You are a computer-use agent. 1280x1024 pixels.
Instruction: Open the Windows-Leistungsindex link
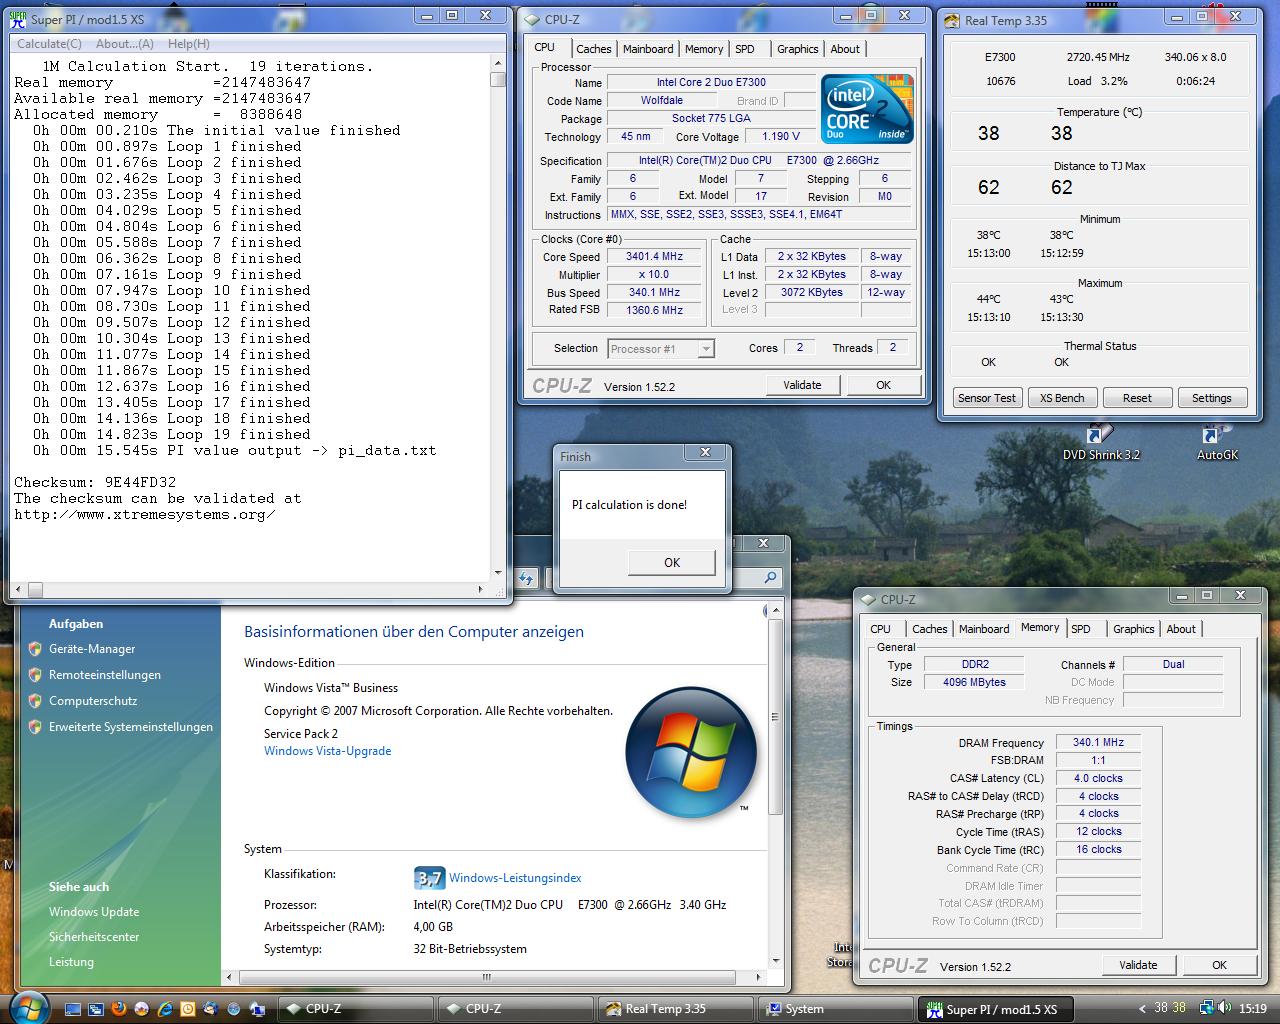515,878
